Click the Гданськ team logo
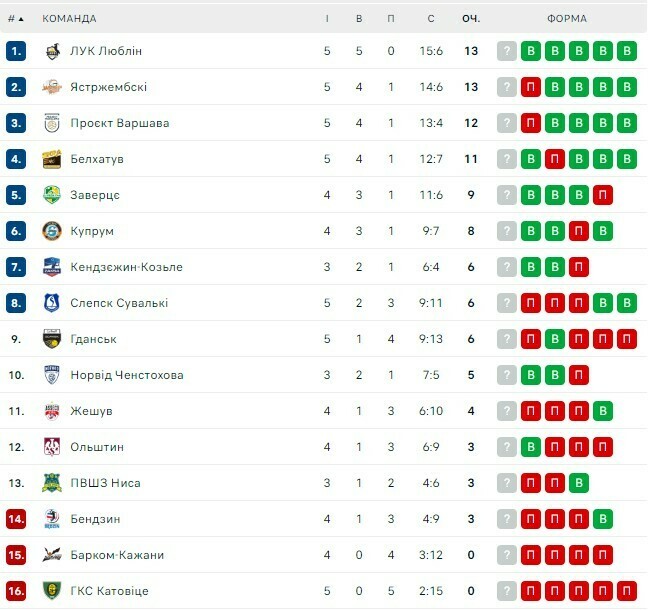 tap(52, 339)
